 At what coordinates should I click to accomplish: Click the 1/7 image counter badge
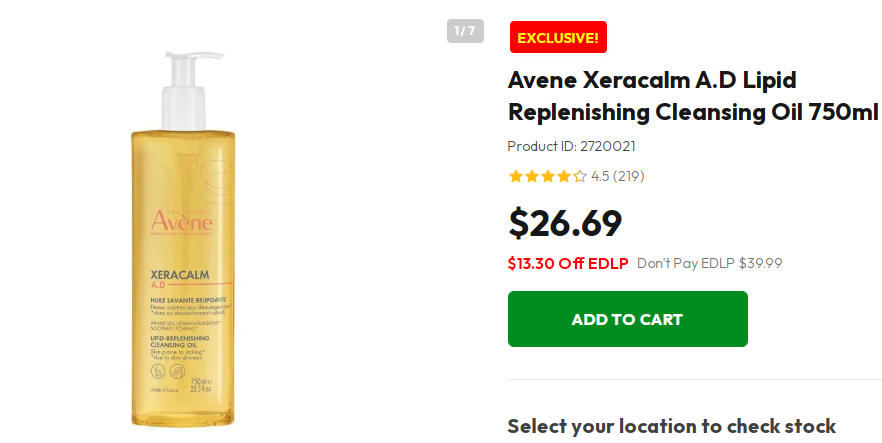465,31
